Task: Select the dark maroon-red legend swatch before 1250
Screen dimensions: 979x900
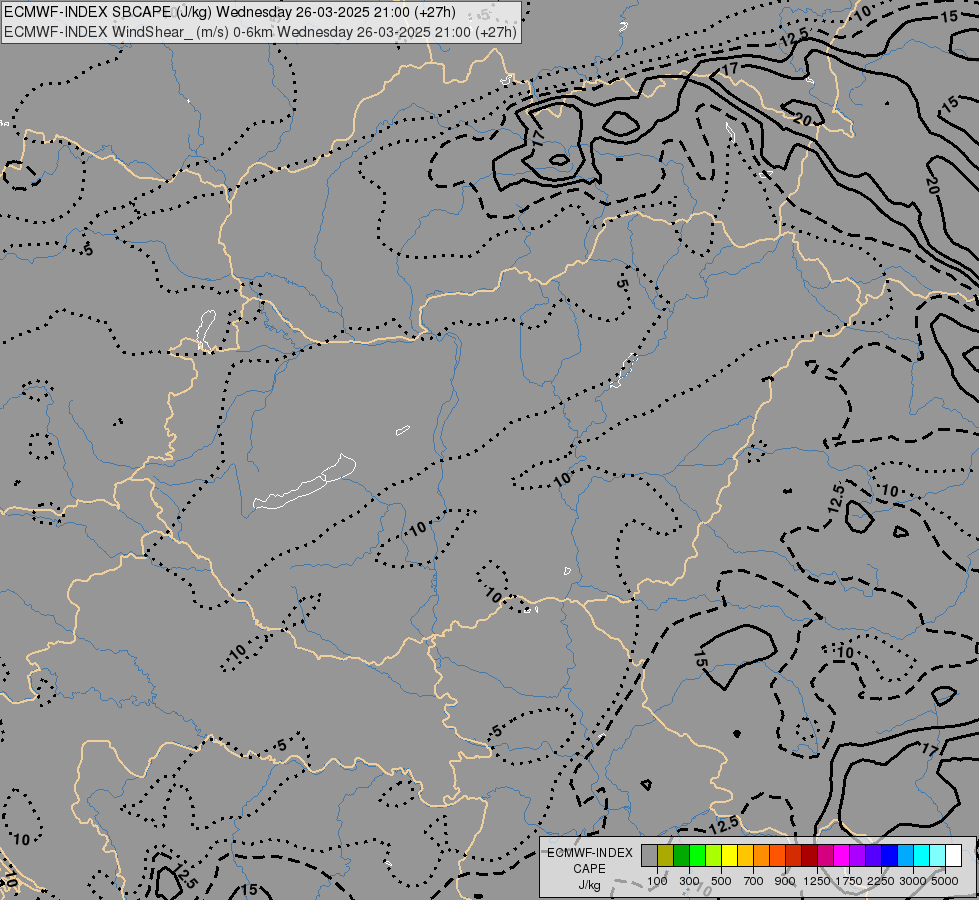Action: tap(810, 855)
